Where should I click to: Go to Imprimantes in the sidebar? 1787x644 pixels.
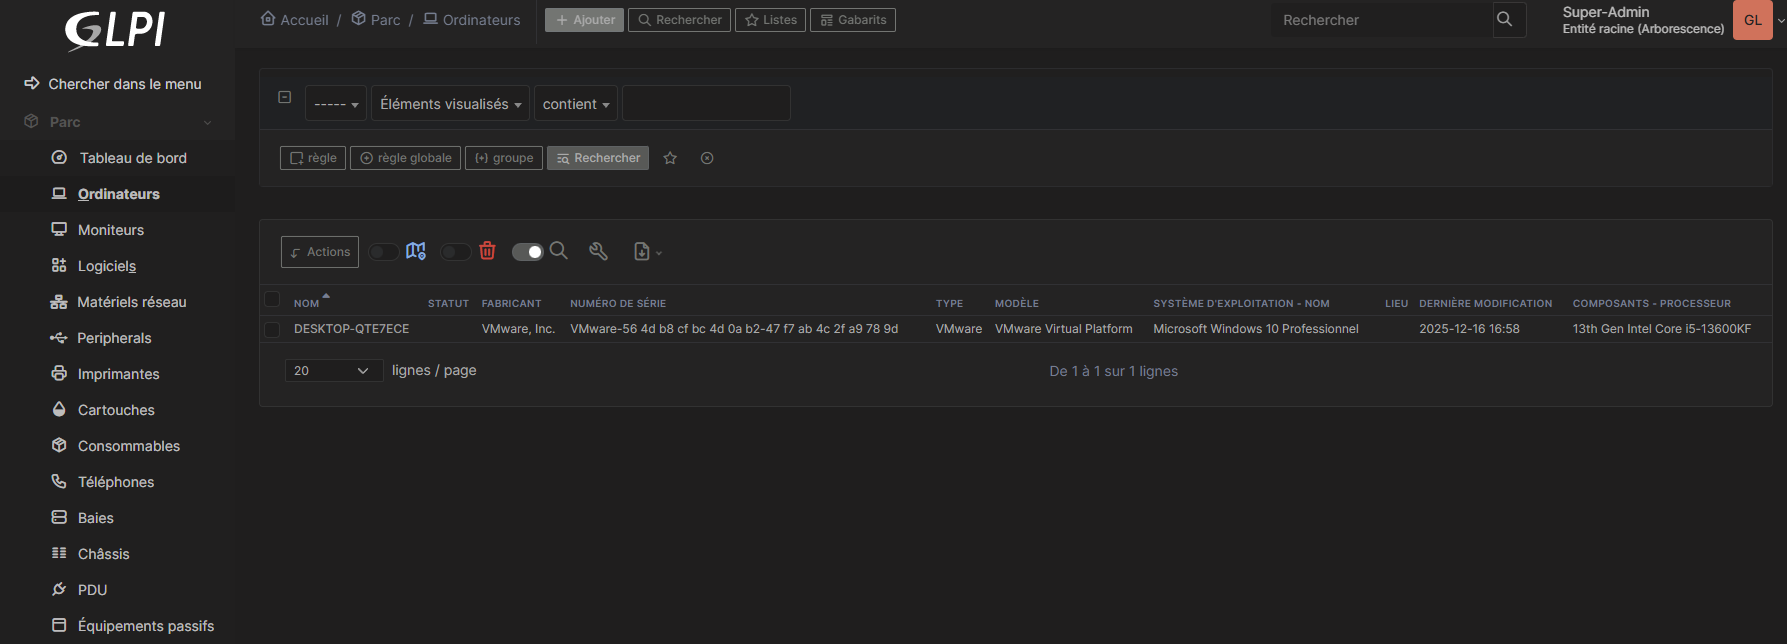(118, 374)
